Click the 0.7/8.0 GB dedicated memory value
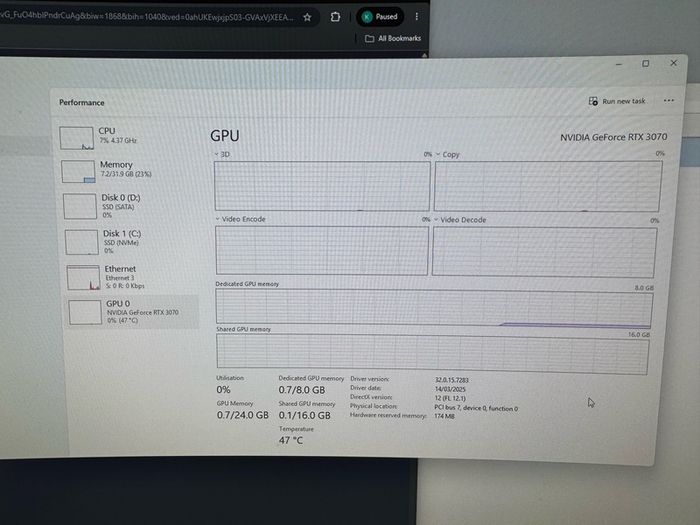This screenshot has height=525, width=700. (x=302, y=390)
